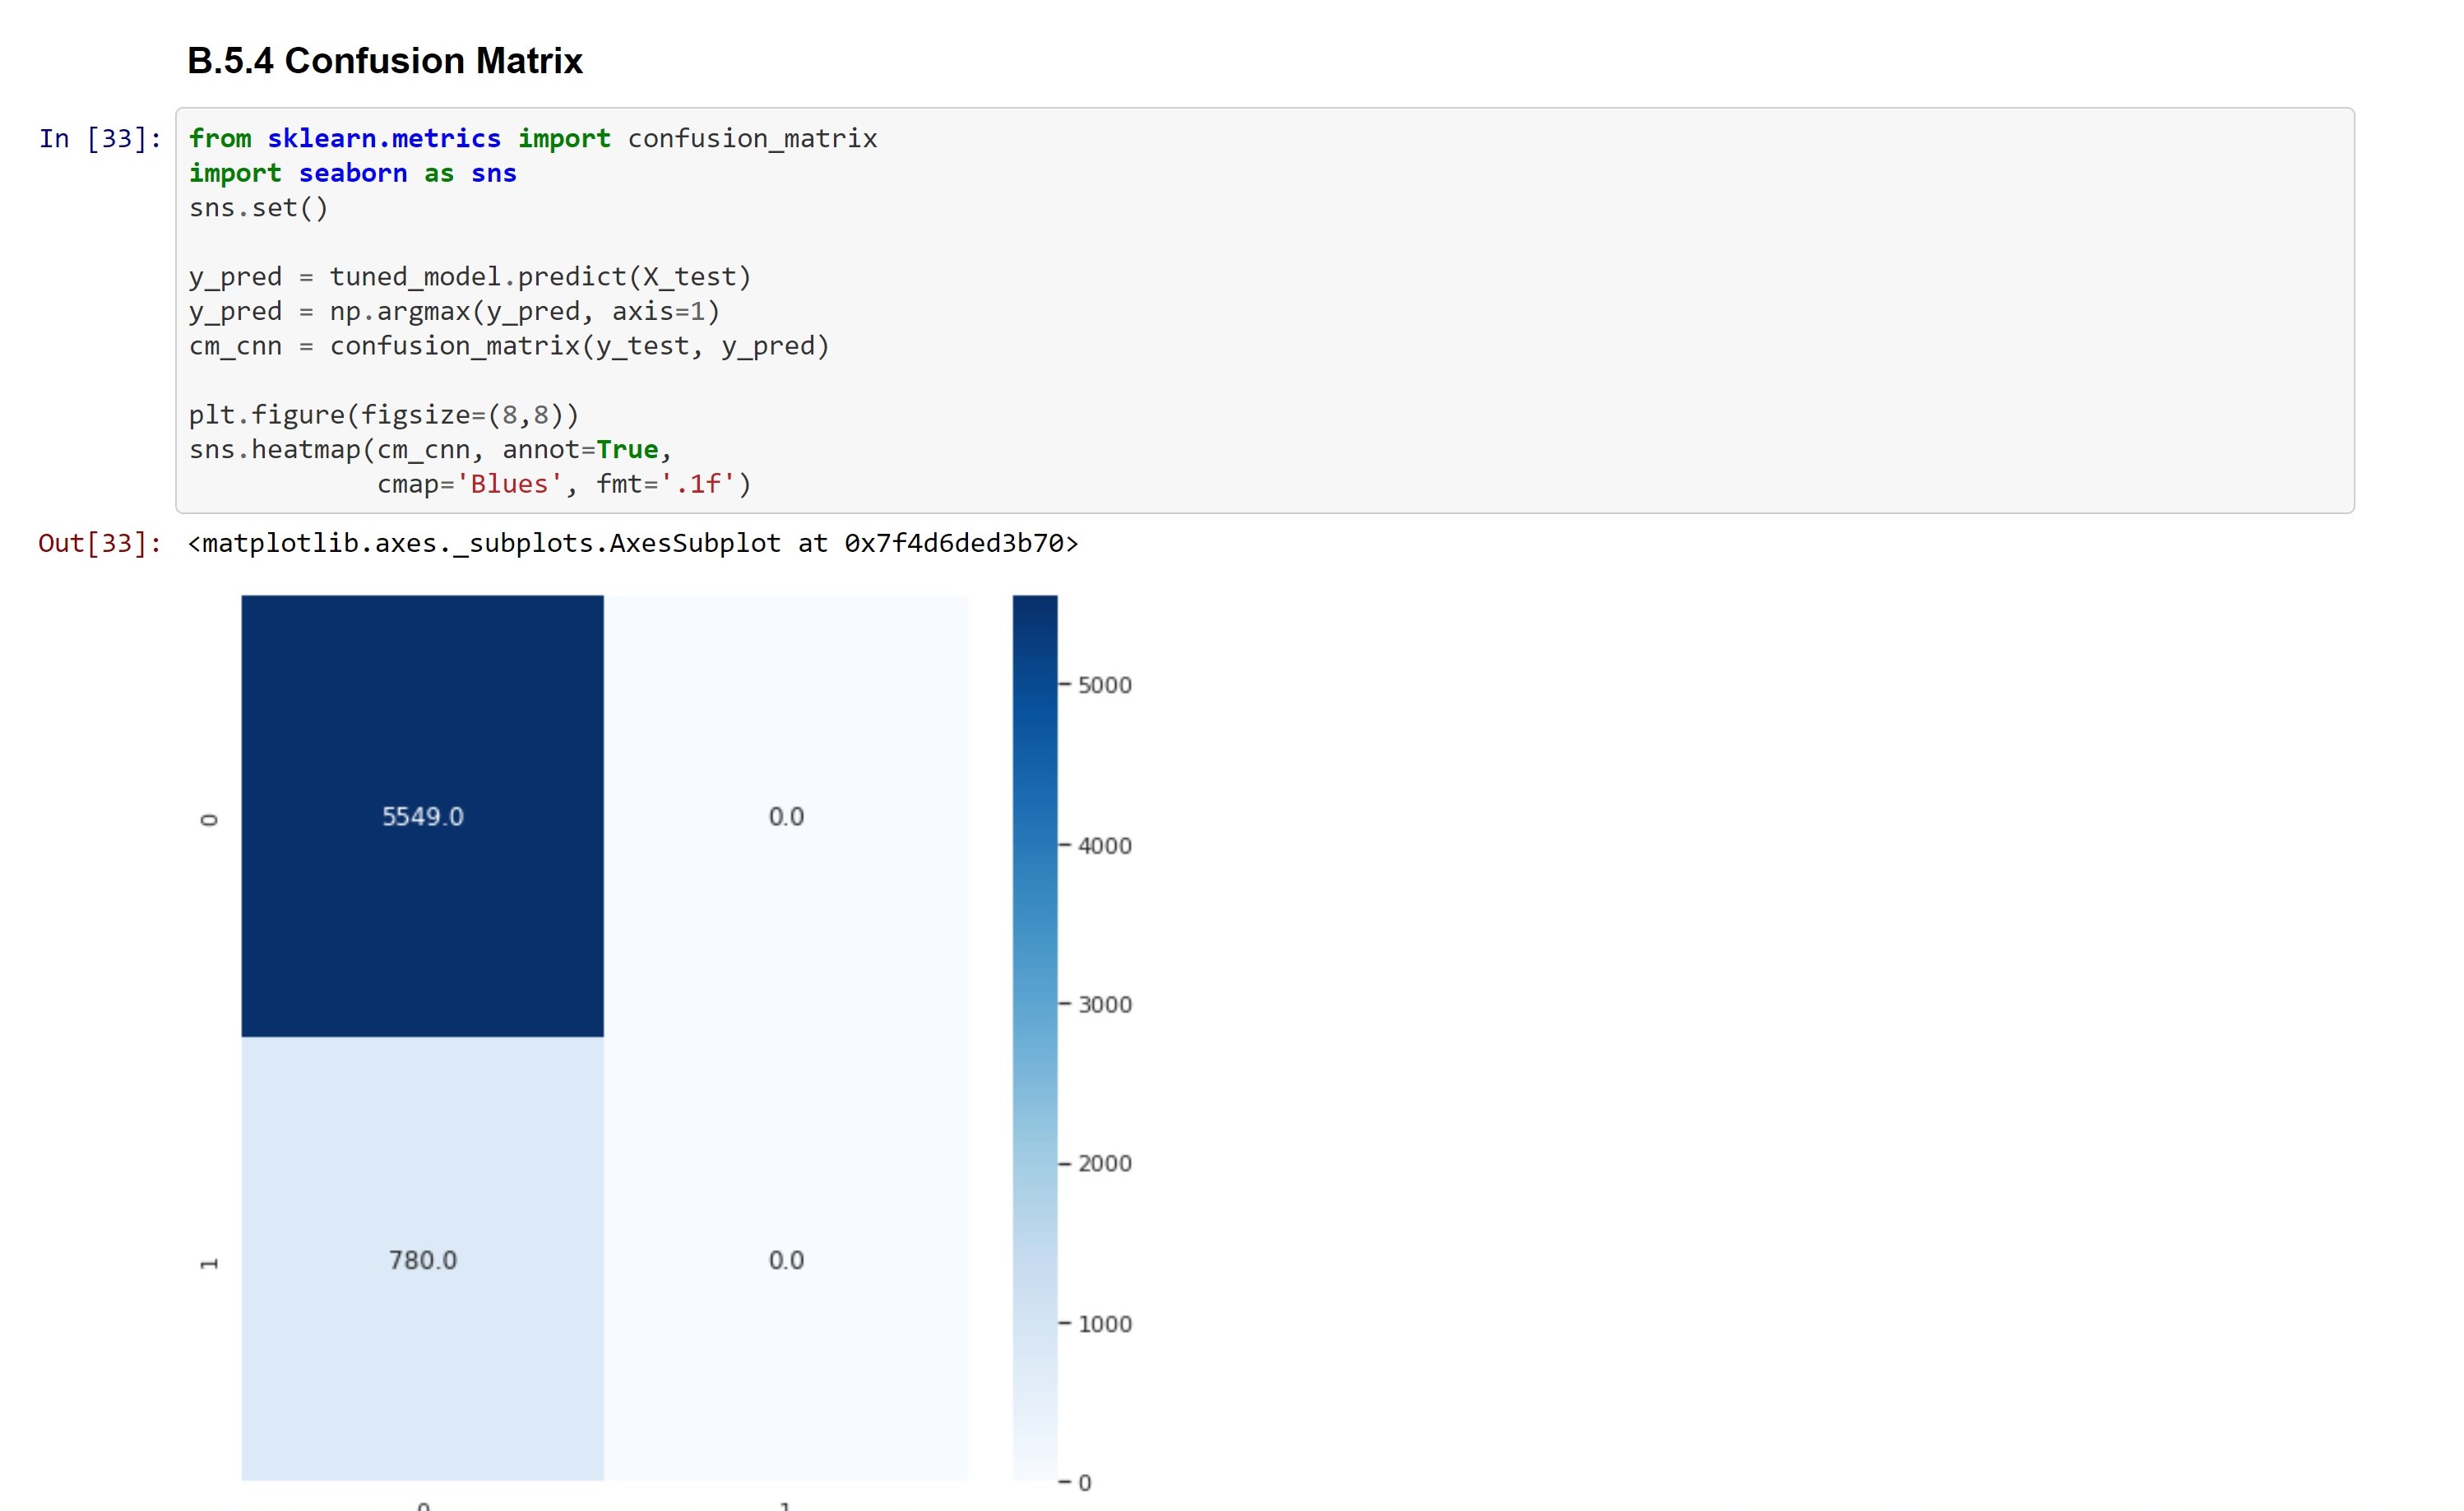This screenshot has width=2464, height=1511.
Task: Click the matplotlib AxesSubplot output text
Action: [x=632, y=543]
